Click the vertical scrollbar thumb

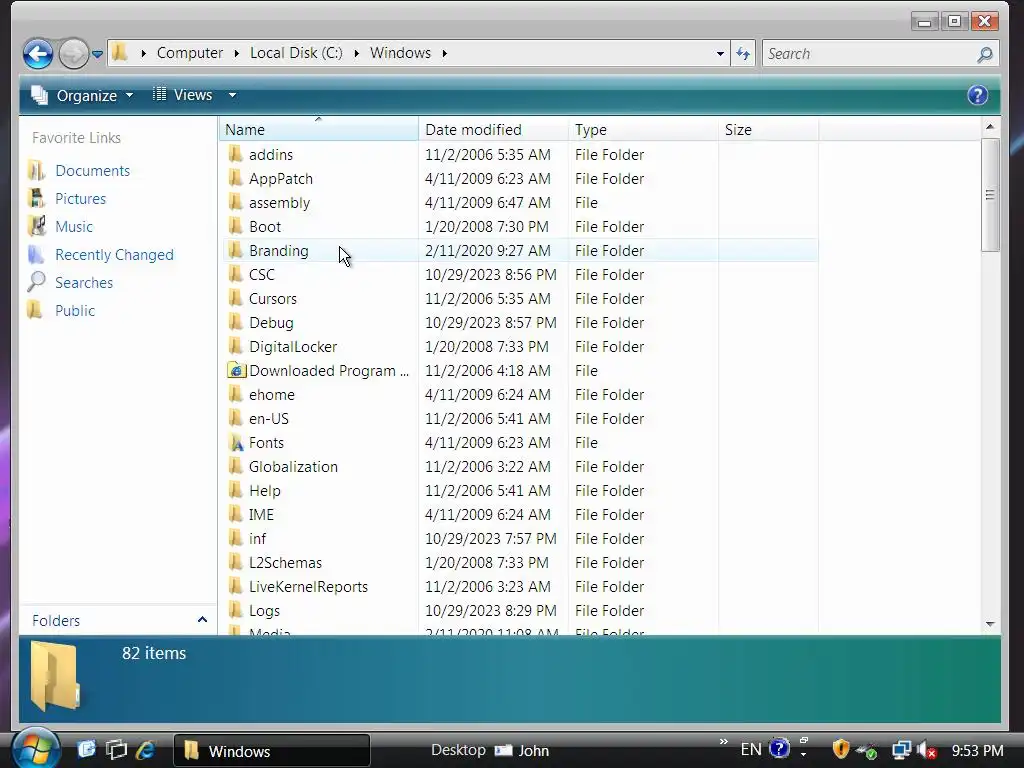click(990, 195)
